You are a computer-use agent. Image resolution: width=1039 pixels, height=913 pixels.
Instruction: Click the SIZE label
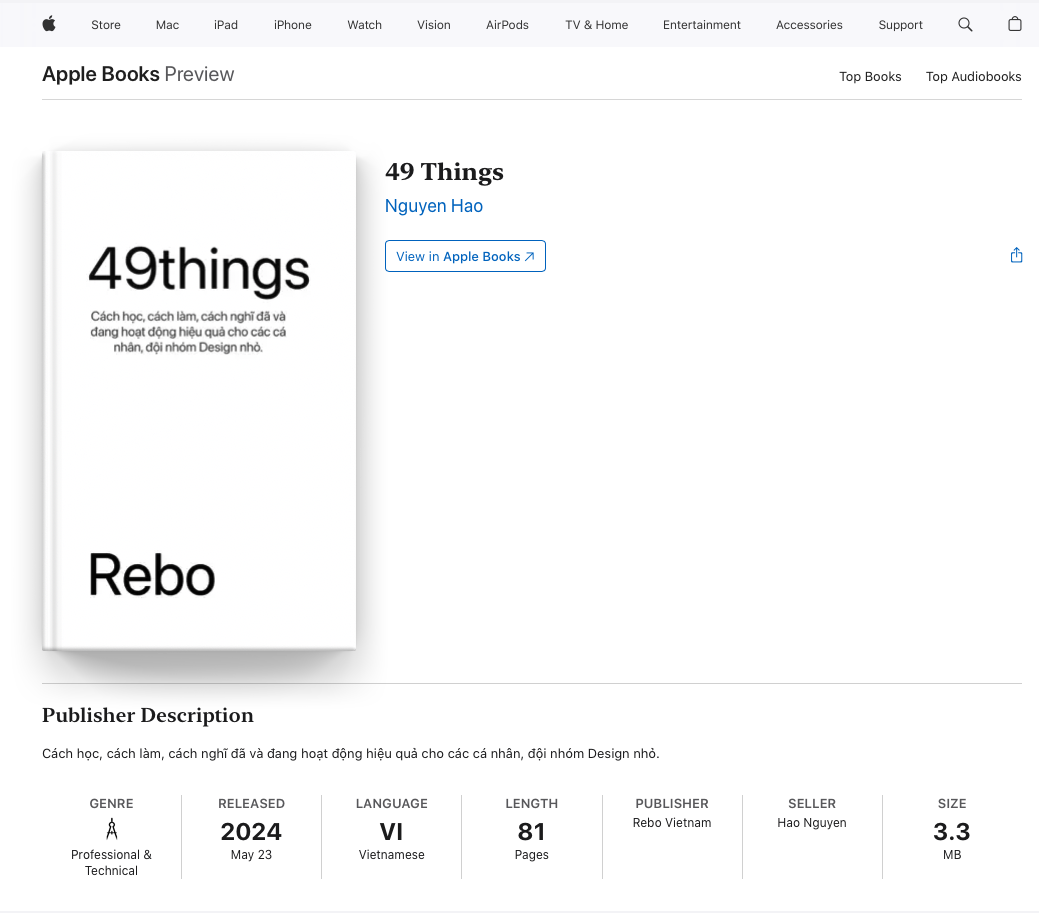[x=952, y=804]
